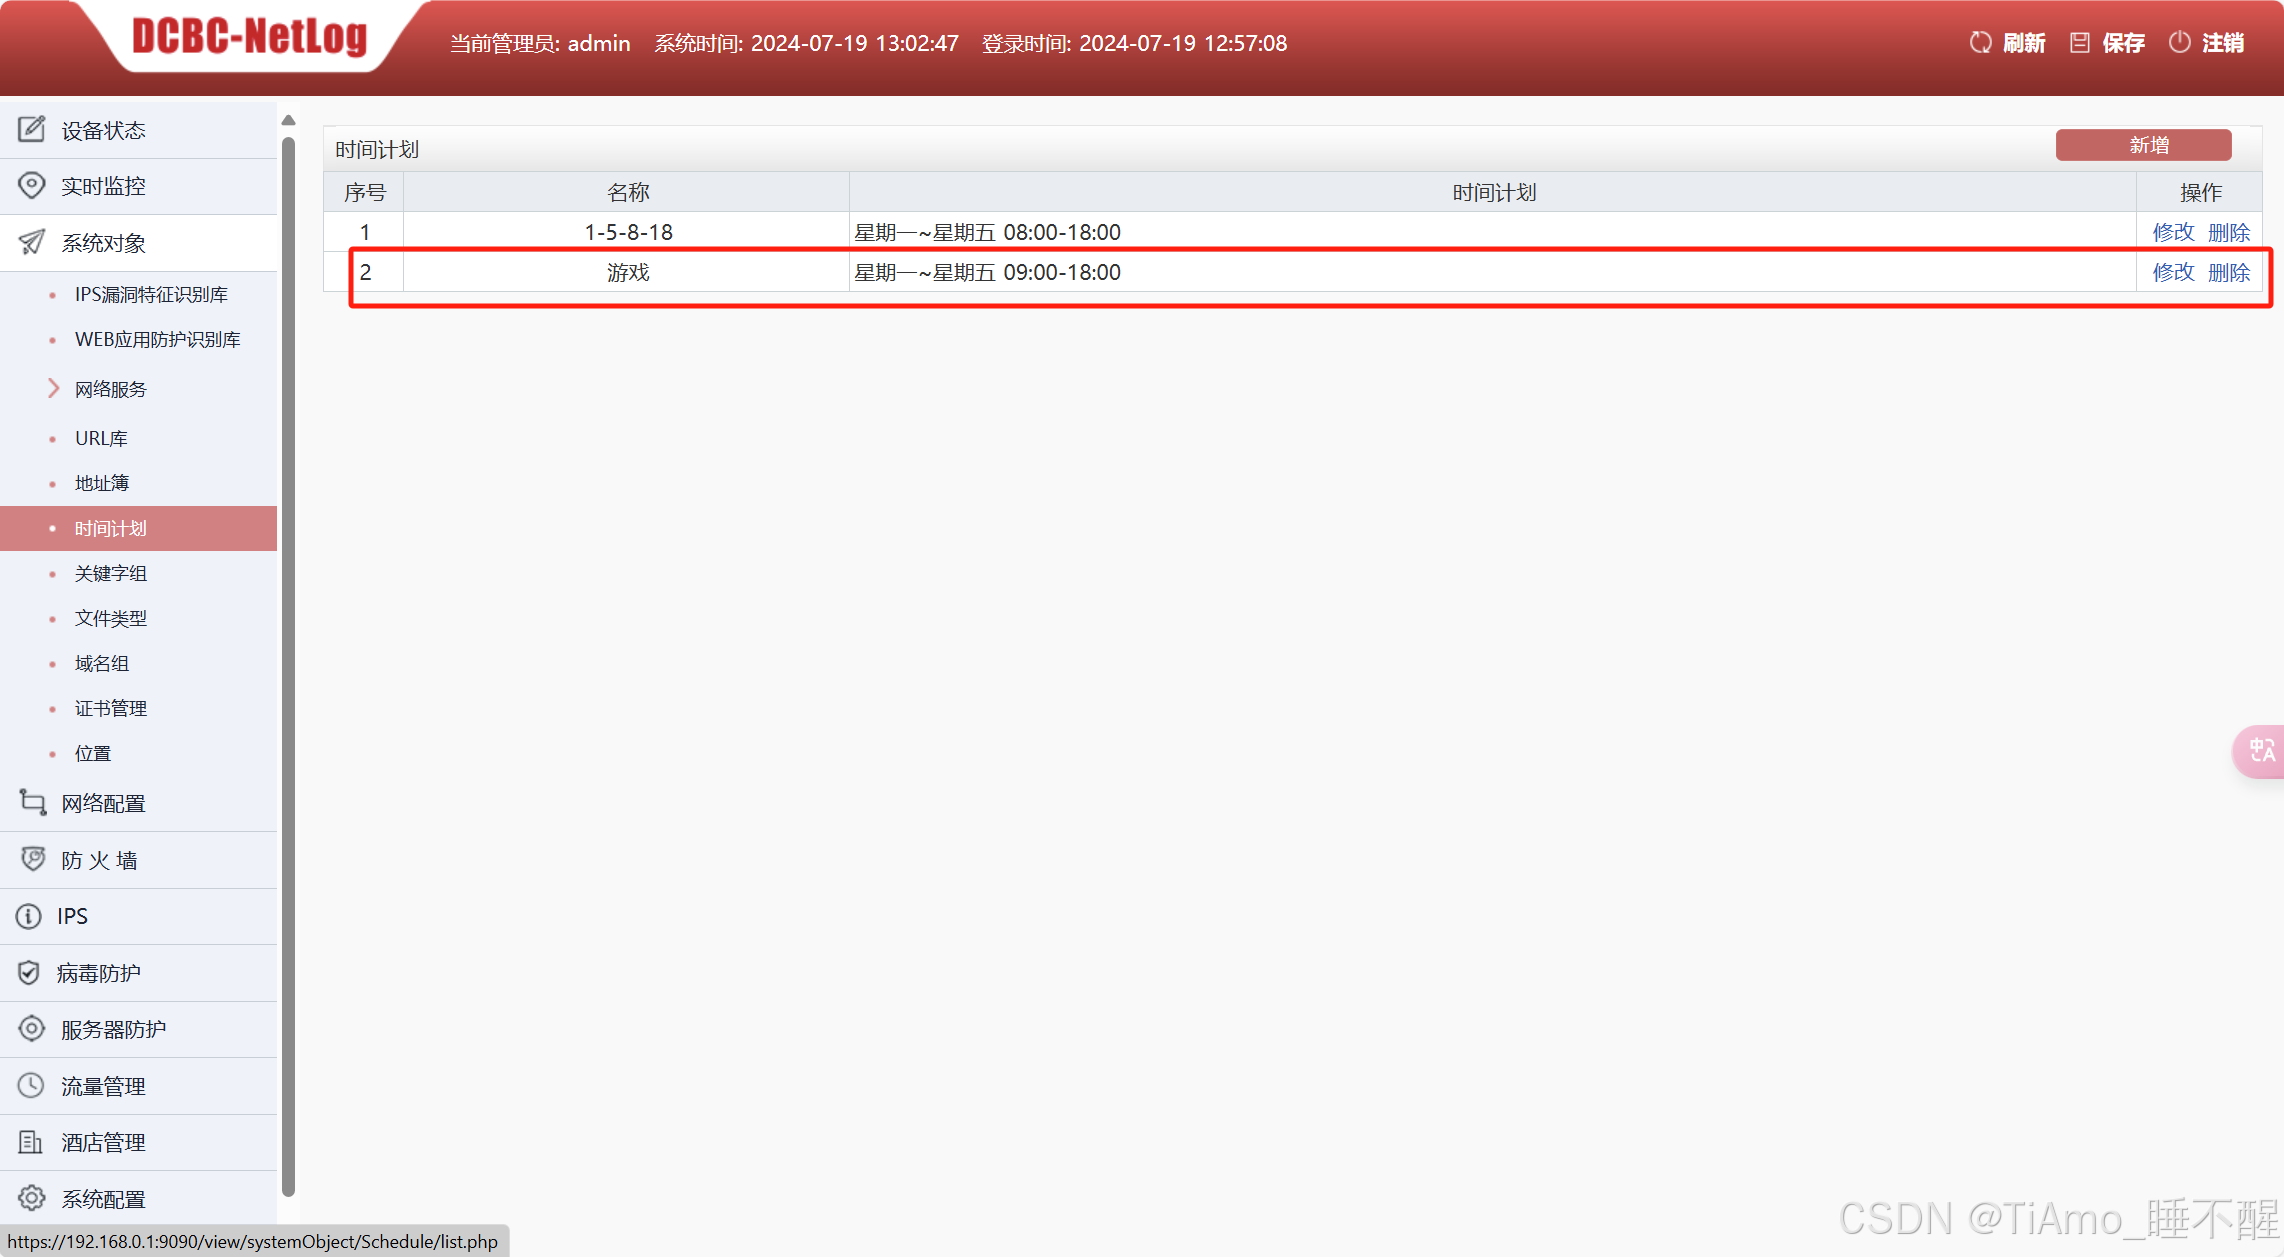Open the IPS menu label
This screenshot has height=1257, width=2284.
(73, 916)
